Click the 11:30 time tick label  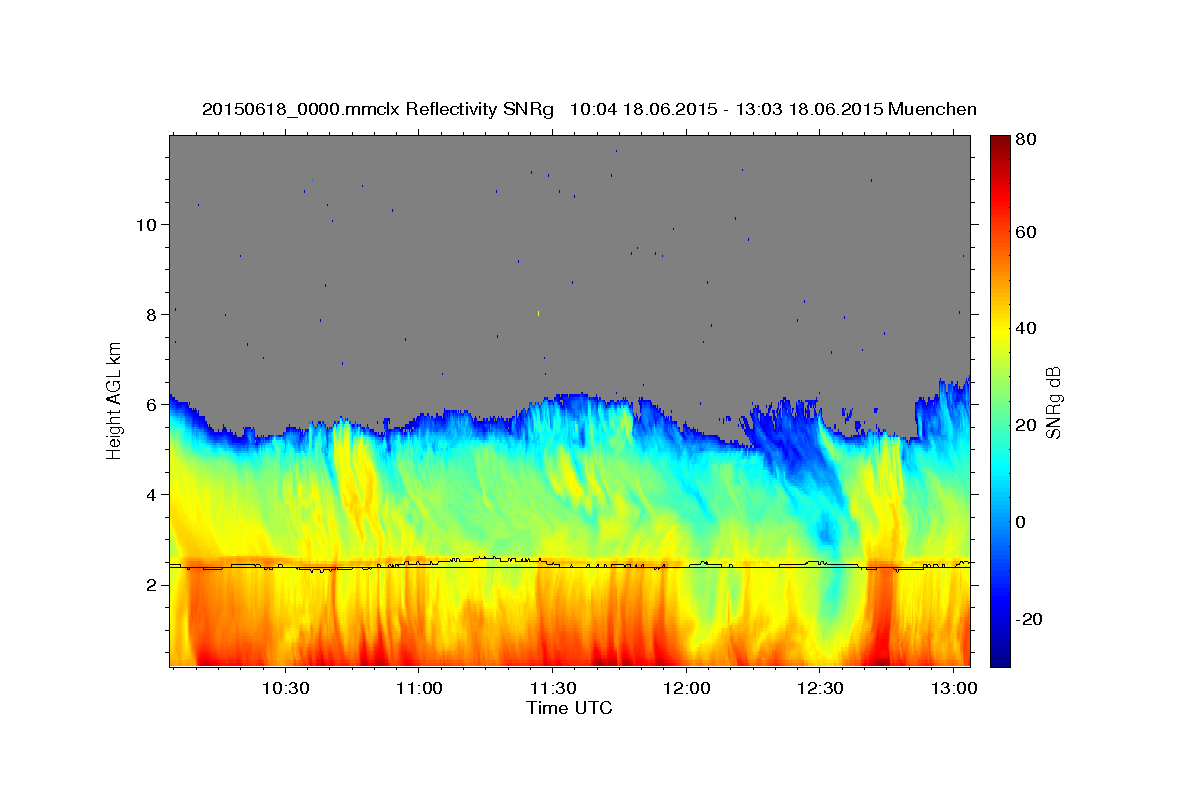(x=552, y=689)
